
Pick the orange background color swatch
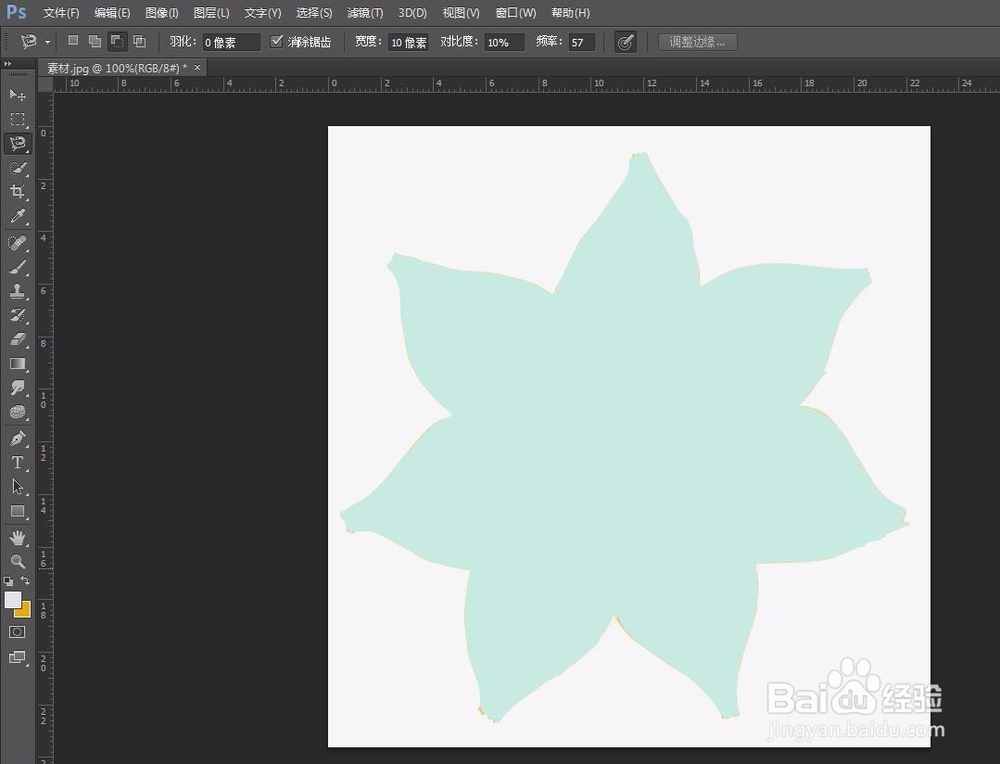[25, 612]
